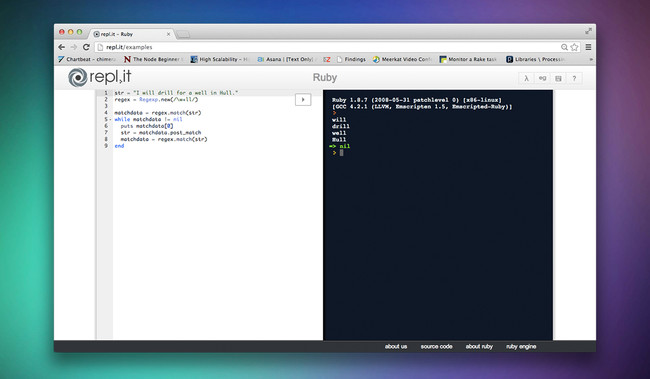Click the 'about us' footer link
Image resolution: width=650 pixels, height=379 pixels.
click(x=396, y=347)
